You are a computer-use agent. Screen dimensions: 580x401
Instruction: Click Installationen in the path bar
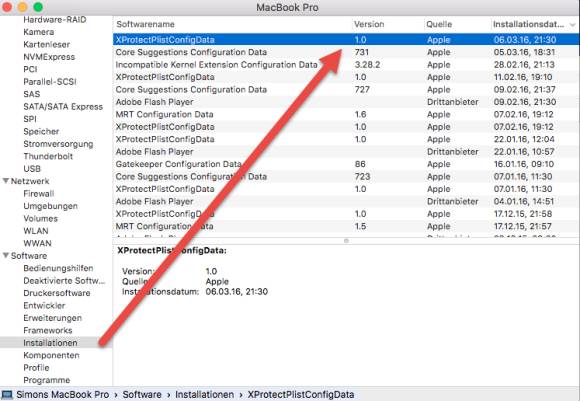coord(204,395)
